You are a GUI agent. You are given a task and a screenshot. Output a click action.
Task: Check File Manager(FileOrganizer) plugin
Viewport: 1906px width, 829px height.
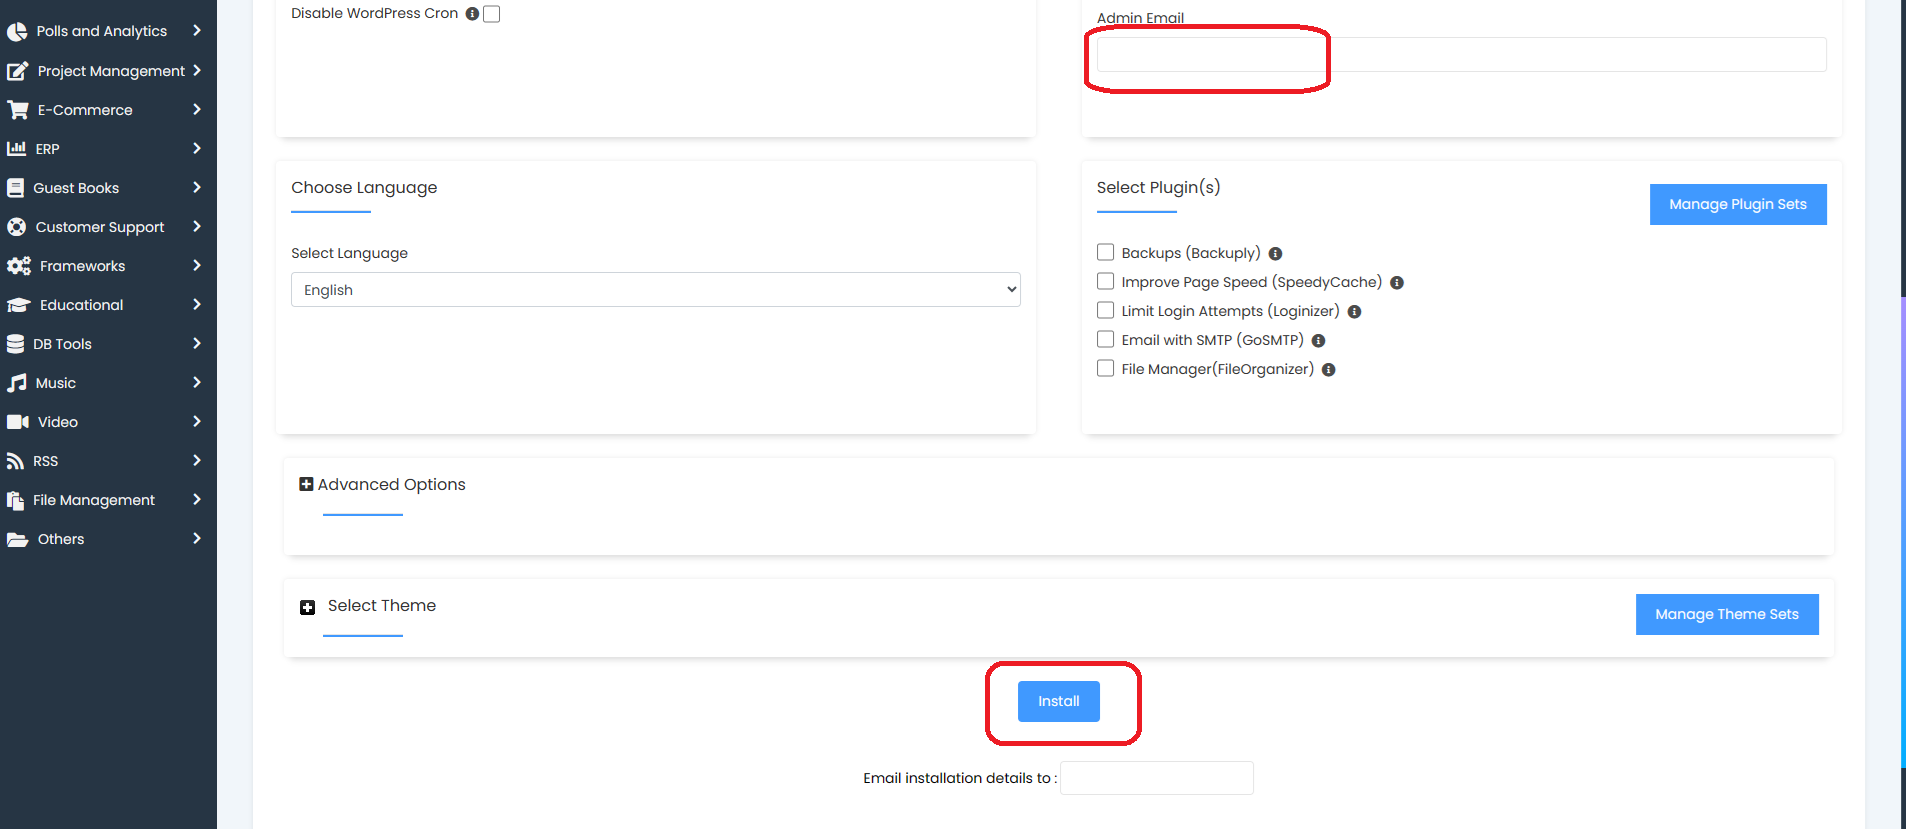click(1105, 368)
